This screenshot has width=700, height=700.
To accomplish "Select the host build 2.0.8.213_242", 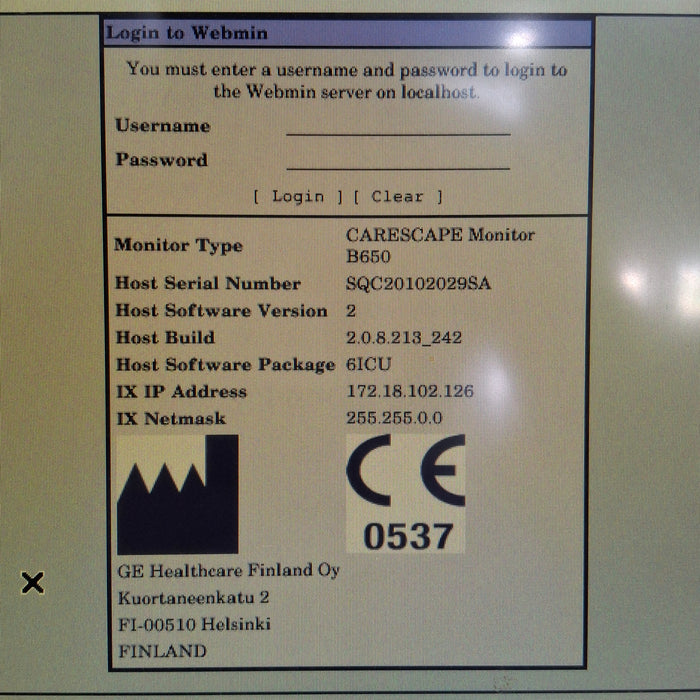I will tap(404, 338).
